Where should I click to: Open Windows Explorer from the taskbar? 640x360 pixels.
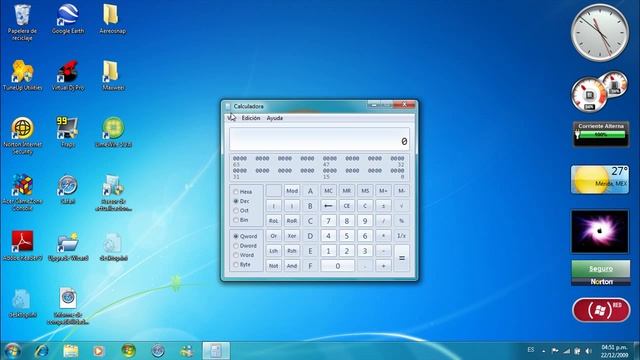(71, 351)
